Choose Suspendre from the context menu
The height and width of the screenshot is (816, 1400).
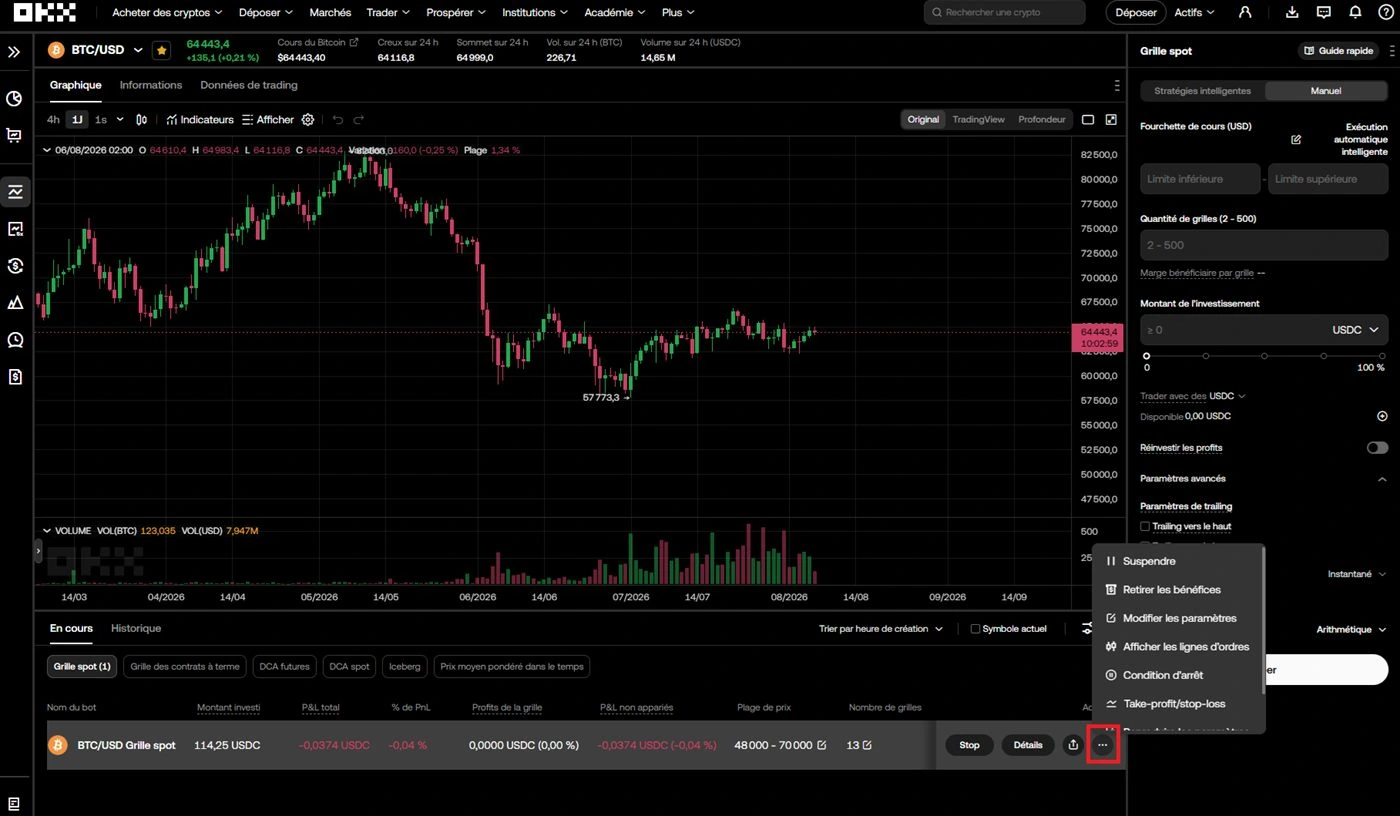[1178, 561]
